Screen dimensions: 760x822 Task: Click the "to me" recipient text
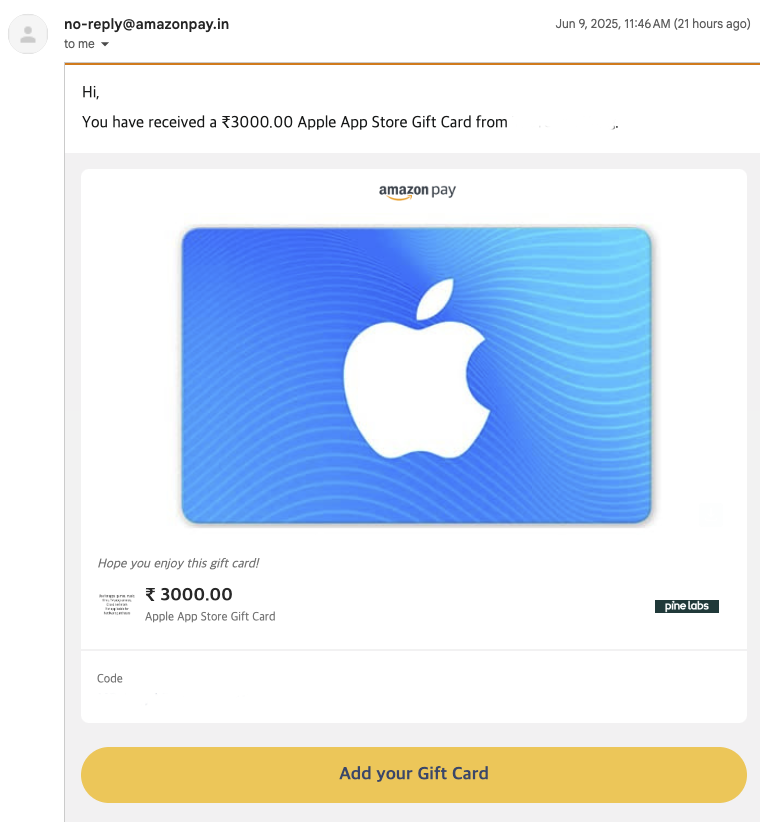tap(79, 44)
